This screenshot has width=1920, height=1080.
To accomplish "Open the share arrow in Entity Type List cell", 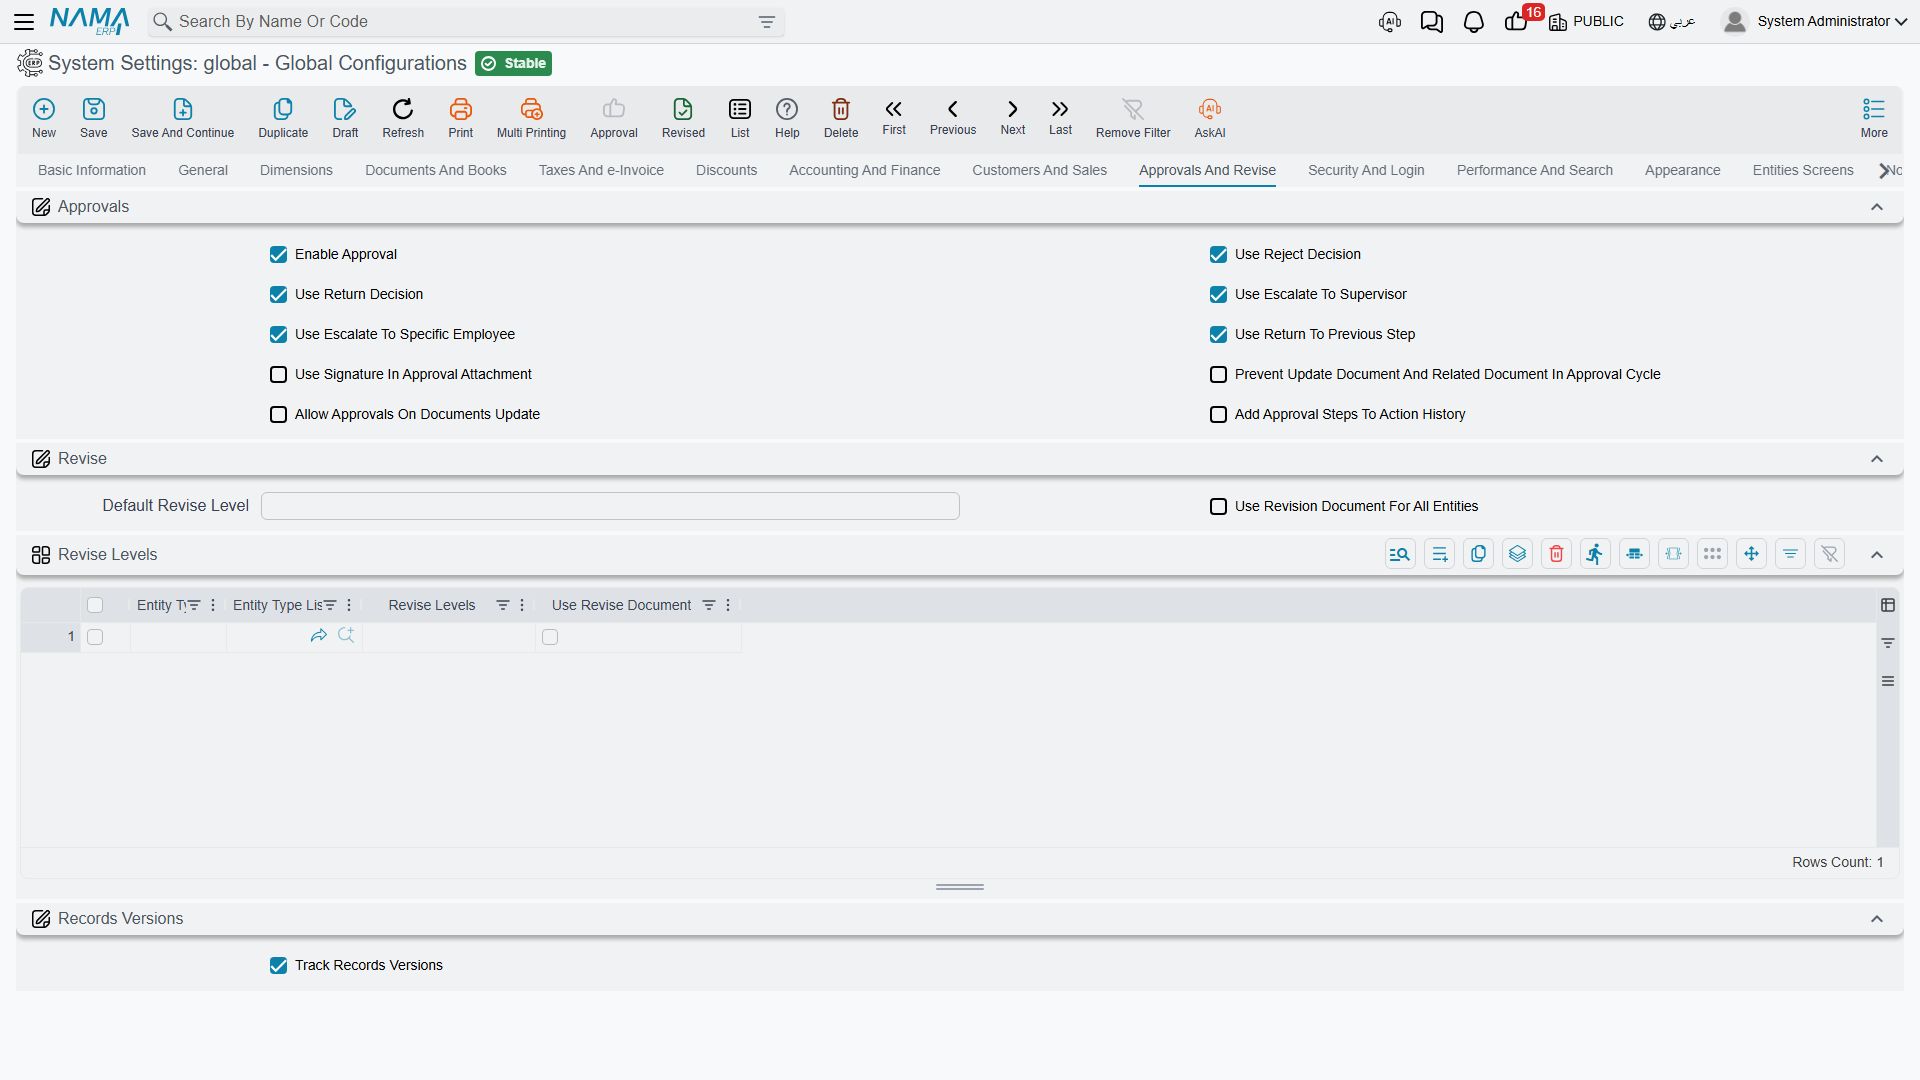I will [319, 636].
